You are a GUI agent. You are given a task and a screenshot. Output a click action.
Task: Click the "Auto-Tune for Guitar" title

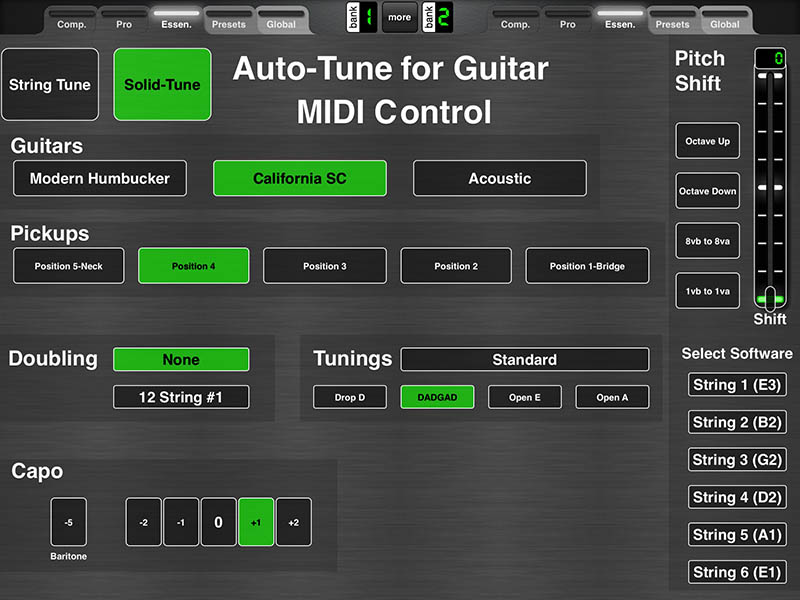[x=391, y=68]
